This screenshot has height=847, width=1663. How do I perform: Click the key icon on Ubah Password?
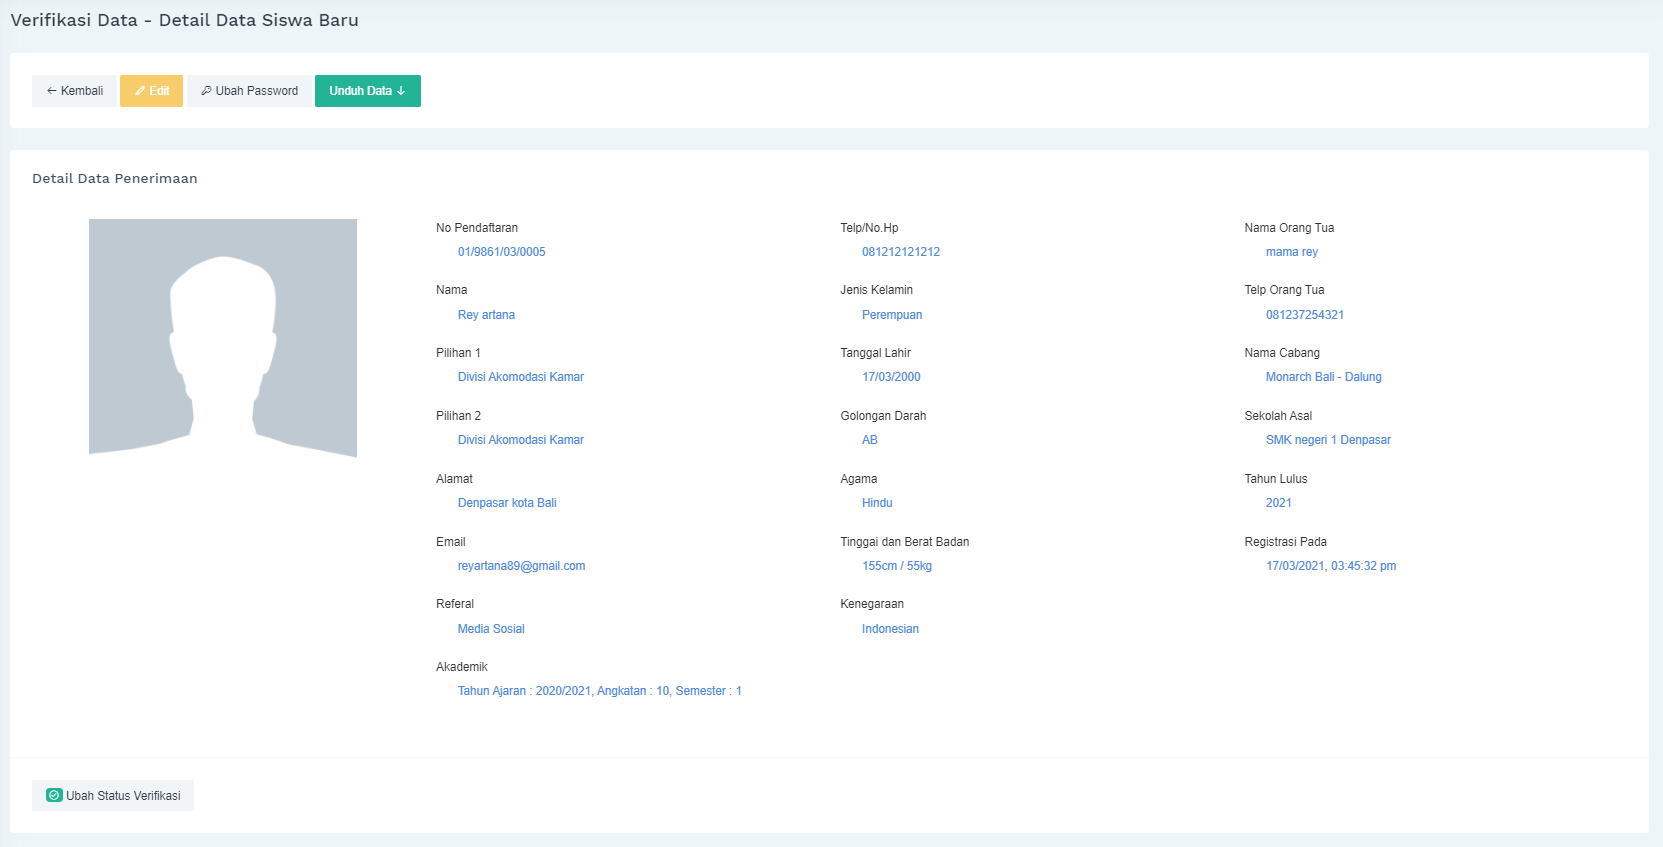click(206, 91)
